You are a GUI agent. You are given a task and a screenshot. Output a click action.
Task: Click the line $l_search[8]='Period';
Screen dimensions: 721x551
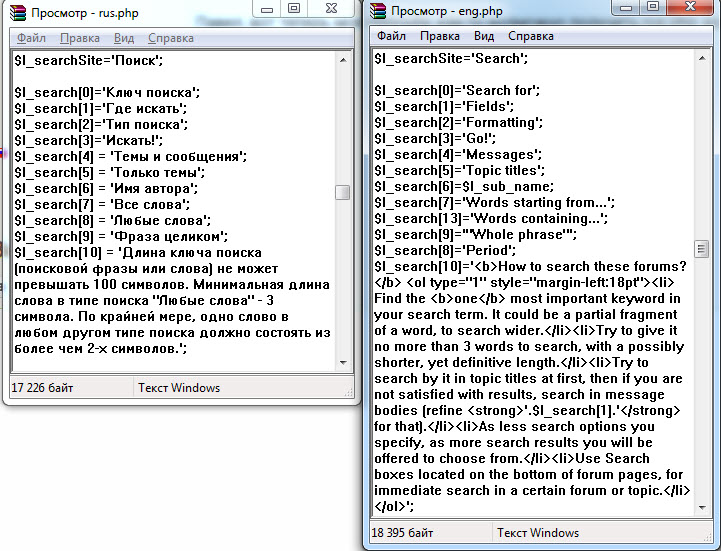[x=445, y=251]
